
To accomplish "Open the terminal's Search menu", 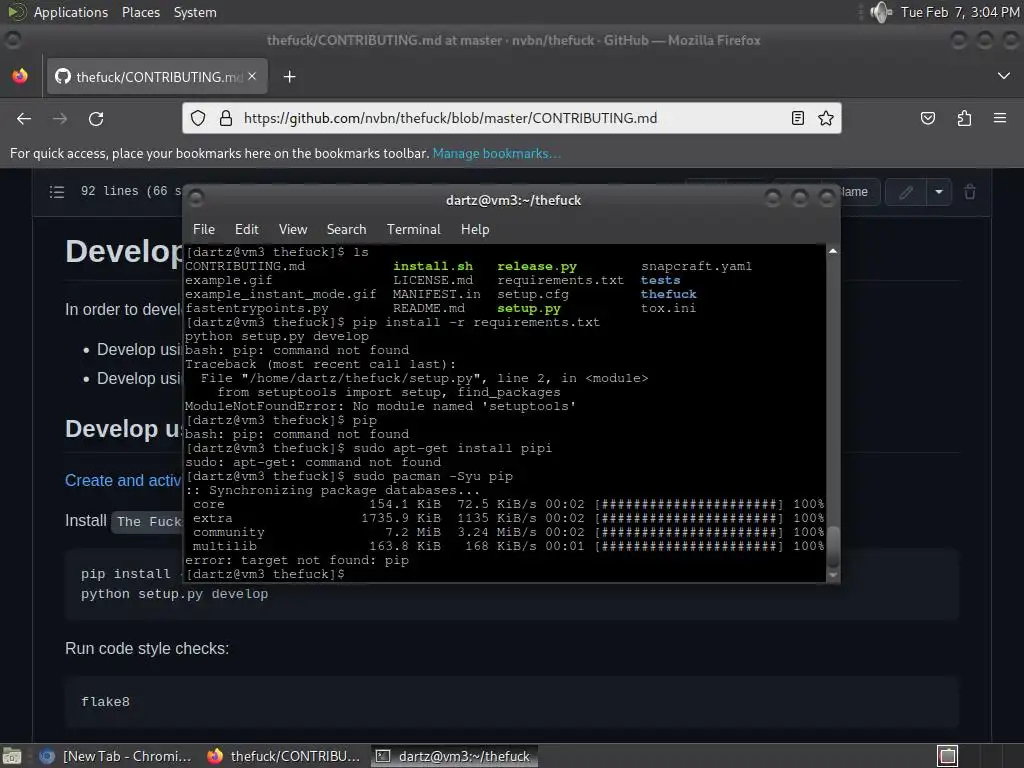I will (x=346, y=229).
